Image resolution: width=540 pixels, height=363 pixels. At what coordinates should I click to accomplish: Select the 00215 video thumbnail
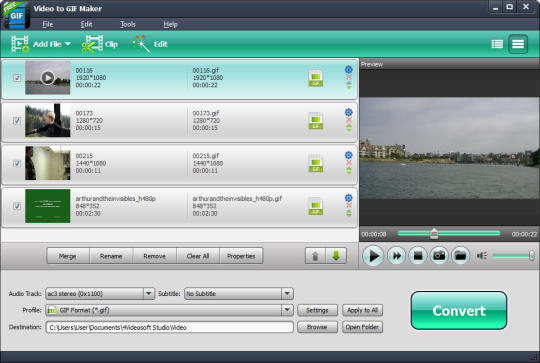[x=48, y=163]
